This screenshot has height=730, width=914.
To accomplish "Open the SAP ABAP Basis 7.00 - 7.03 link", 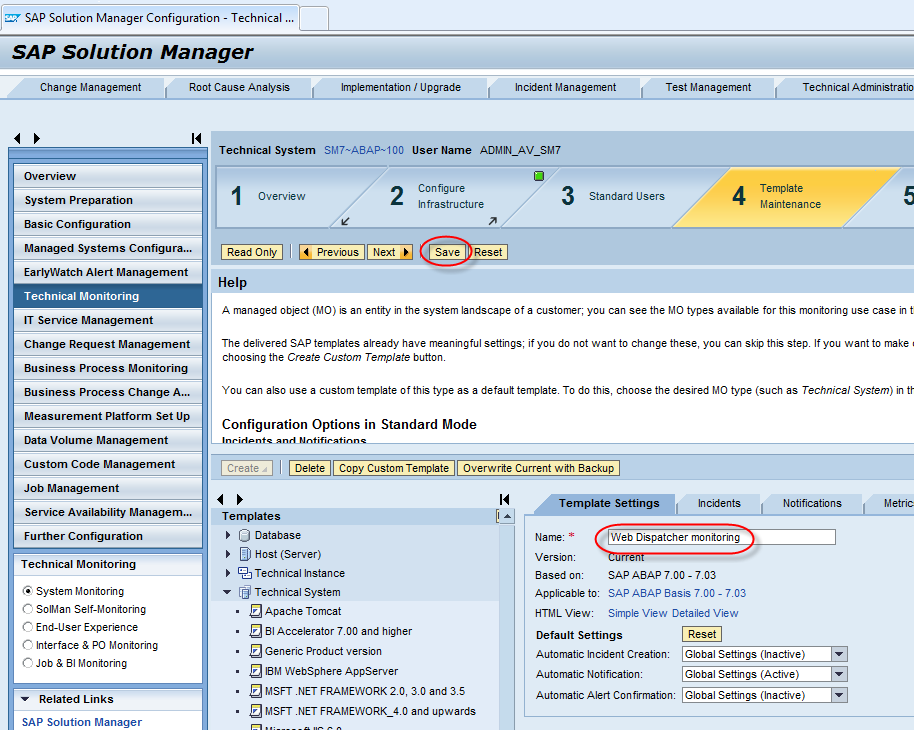I will point(677,593).
